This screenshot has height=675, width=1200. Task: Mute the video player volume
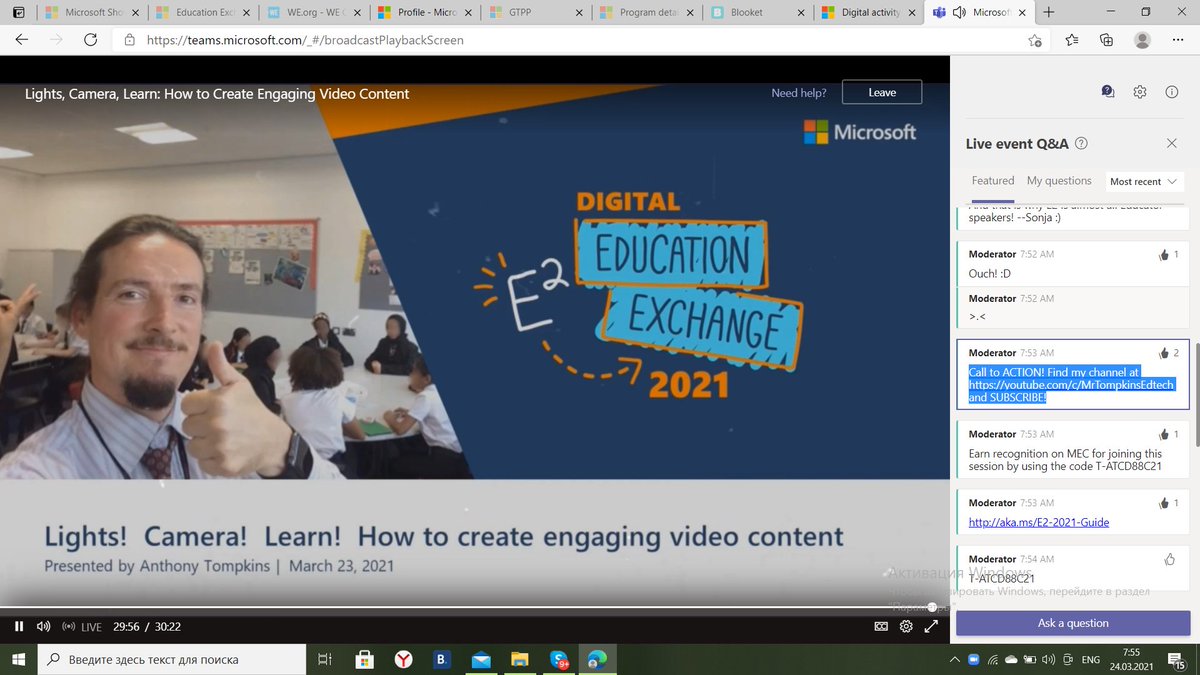coord(43,627)
